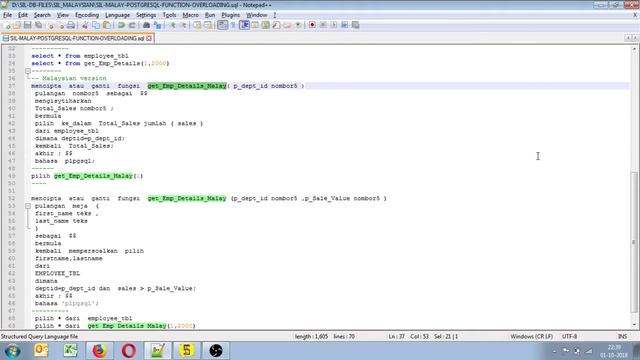640x360 pixels.
Task: Redo the edit via toolbar icon
Action: pos(132,25)
